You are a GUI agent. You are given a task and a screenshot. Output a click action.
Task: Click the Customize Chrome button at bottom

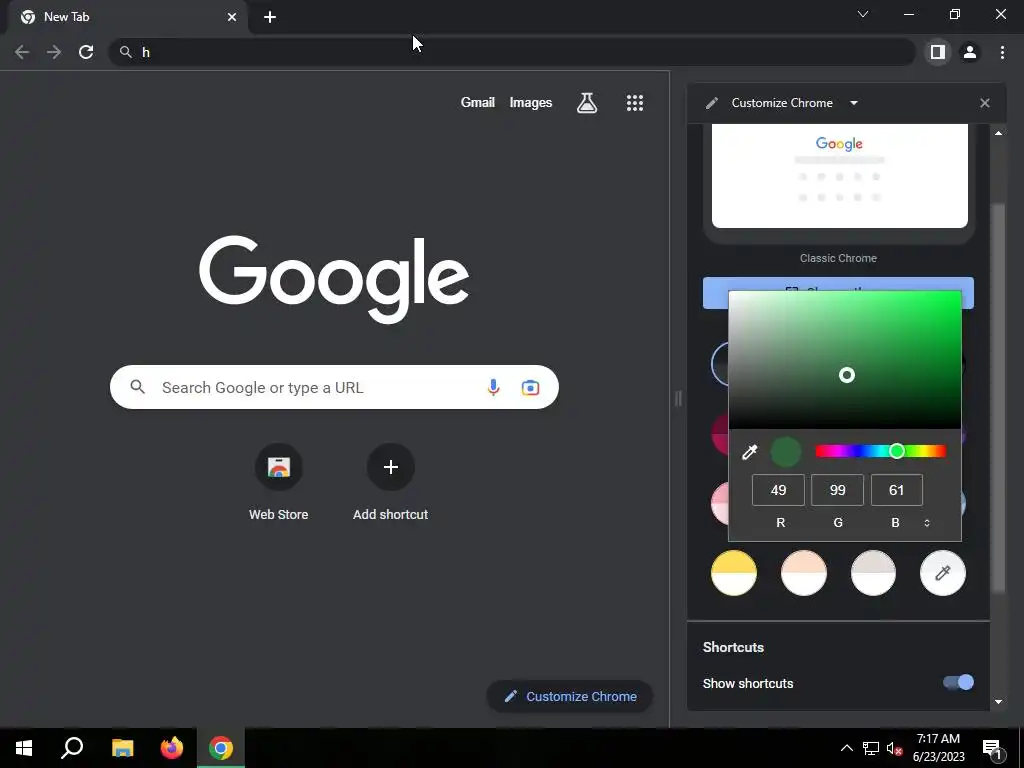point(569,696)
